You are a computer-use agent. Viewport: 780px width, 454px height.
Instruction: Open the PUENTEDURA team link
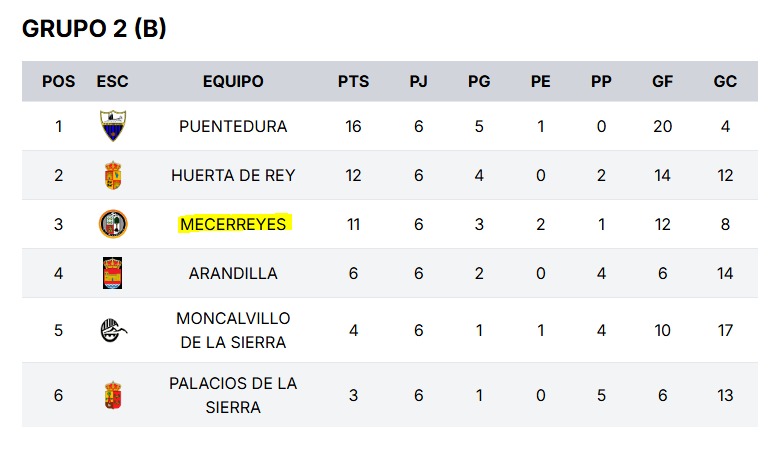(x=233, y=126)
